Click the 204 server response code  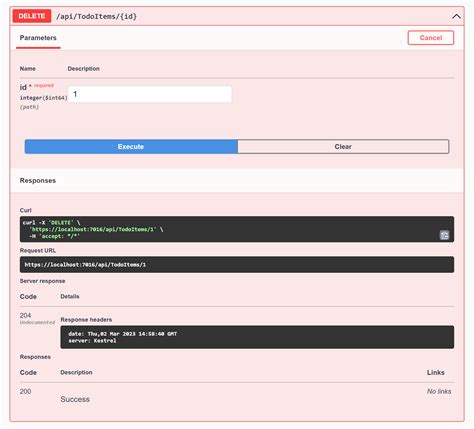coord(25,315)
